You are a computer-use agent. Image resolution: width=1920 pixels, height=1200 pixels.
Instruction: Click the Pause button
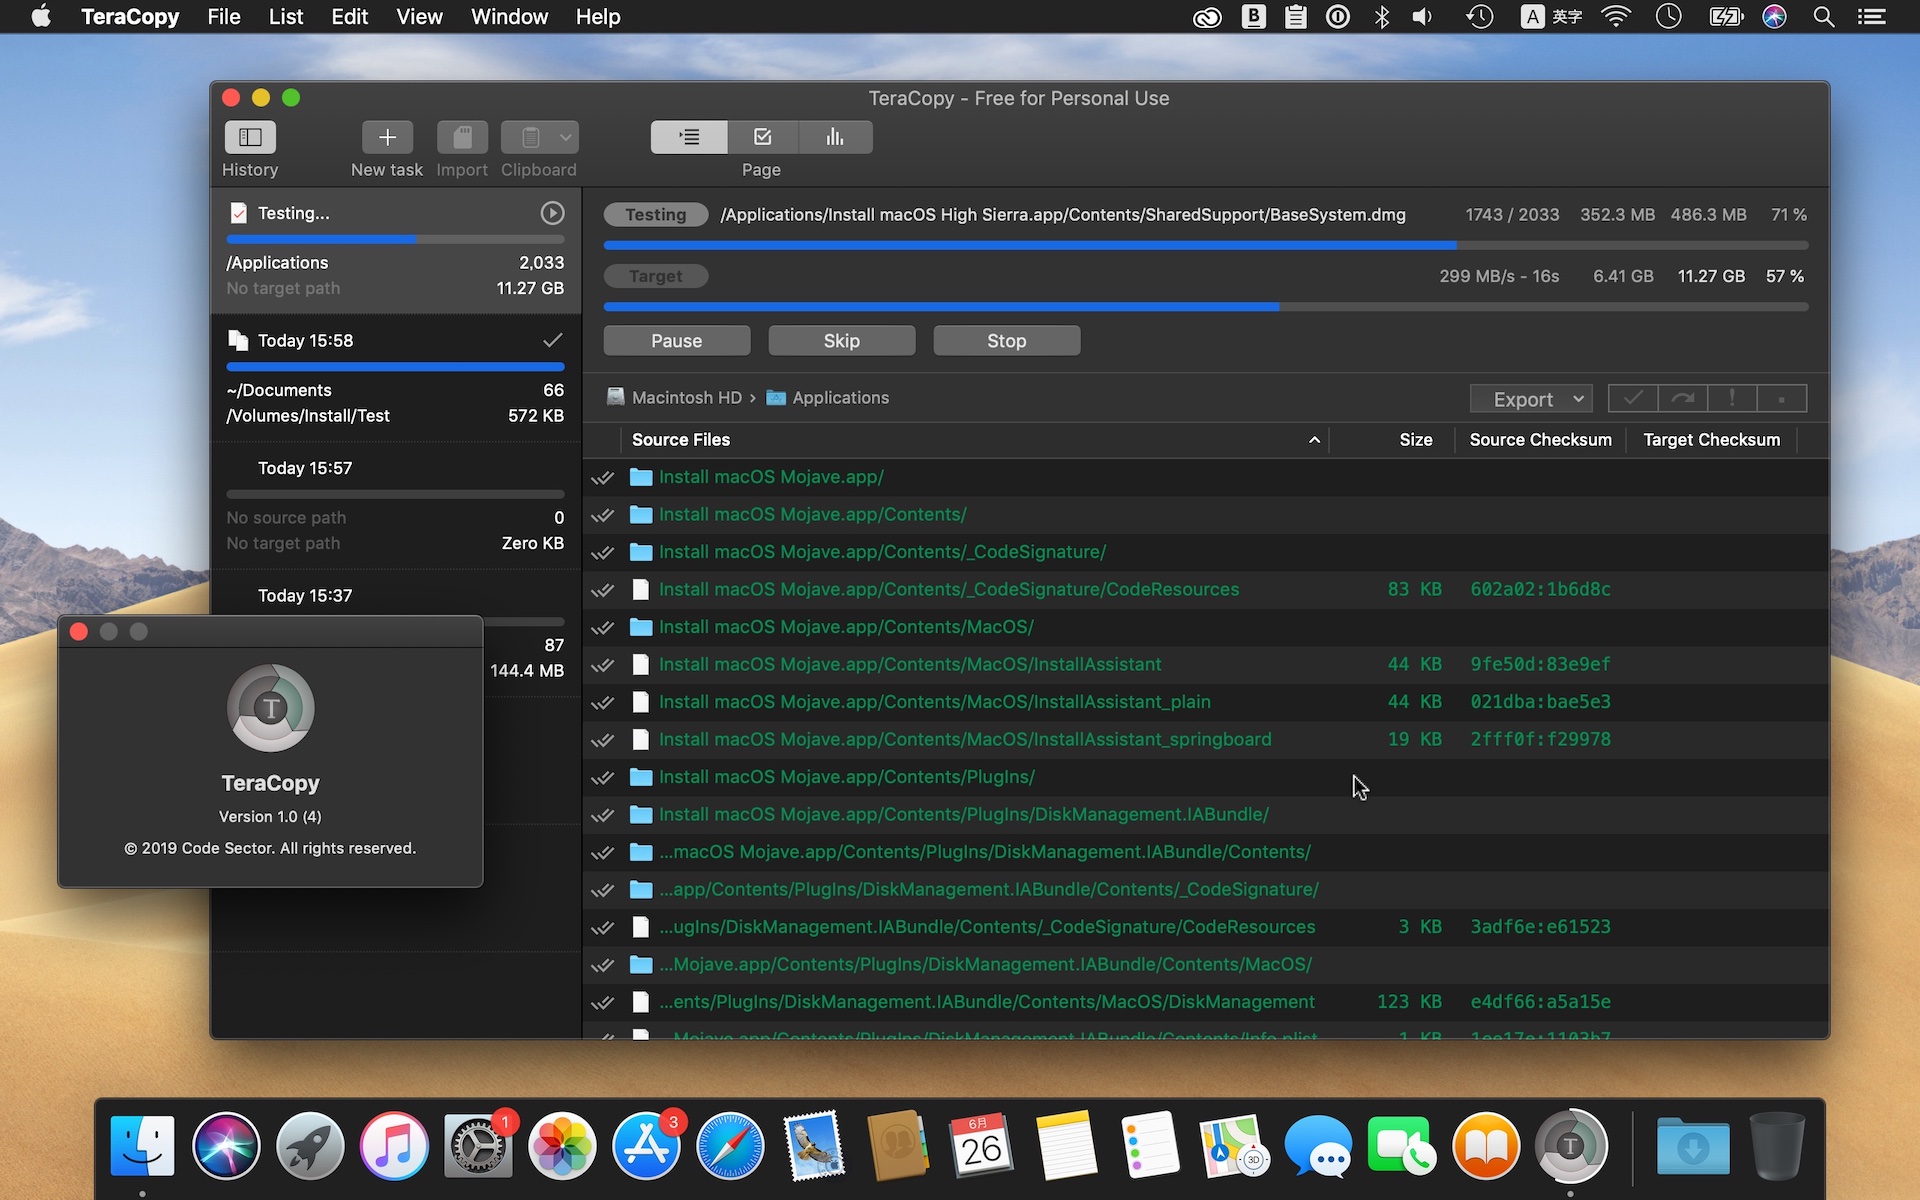pos(677,341)
